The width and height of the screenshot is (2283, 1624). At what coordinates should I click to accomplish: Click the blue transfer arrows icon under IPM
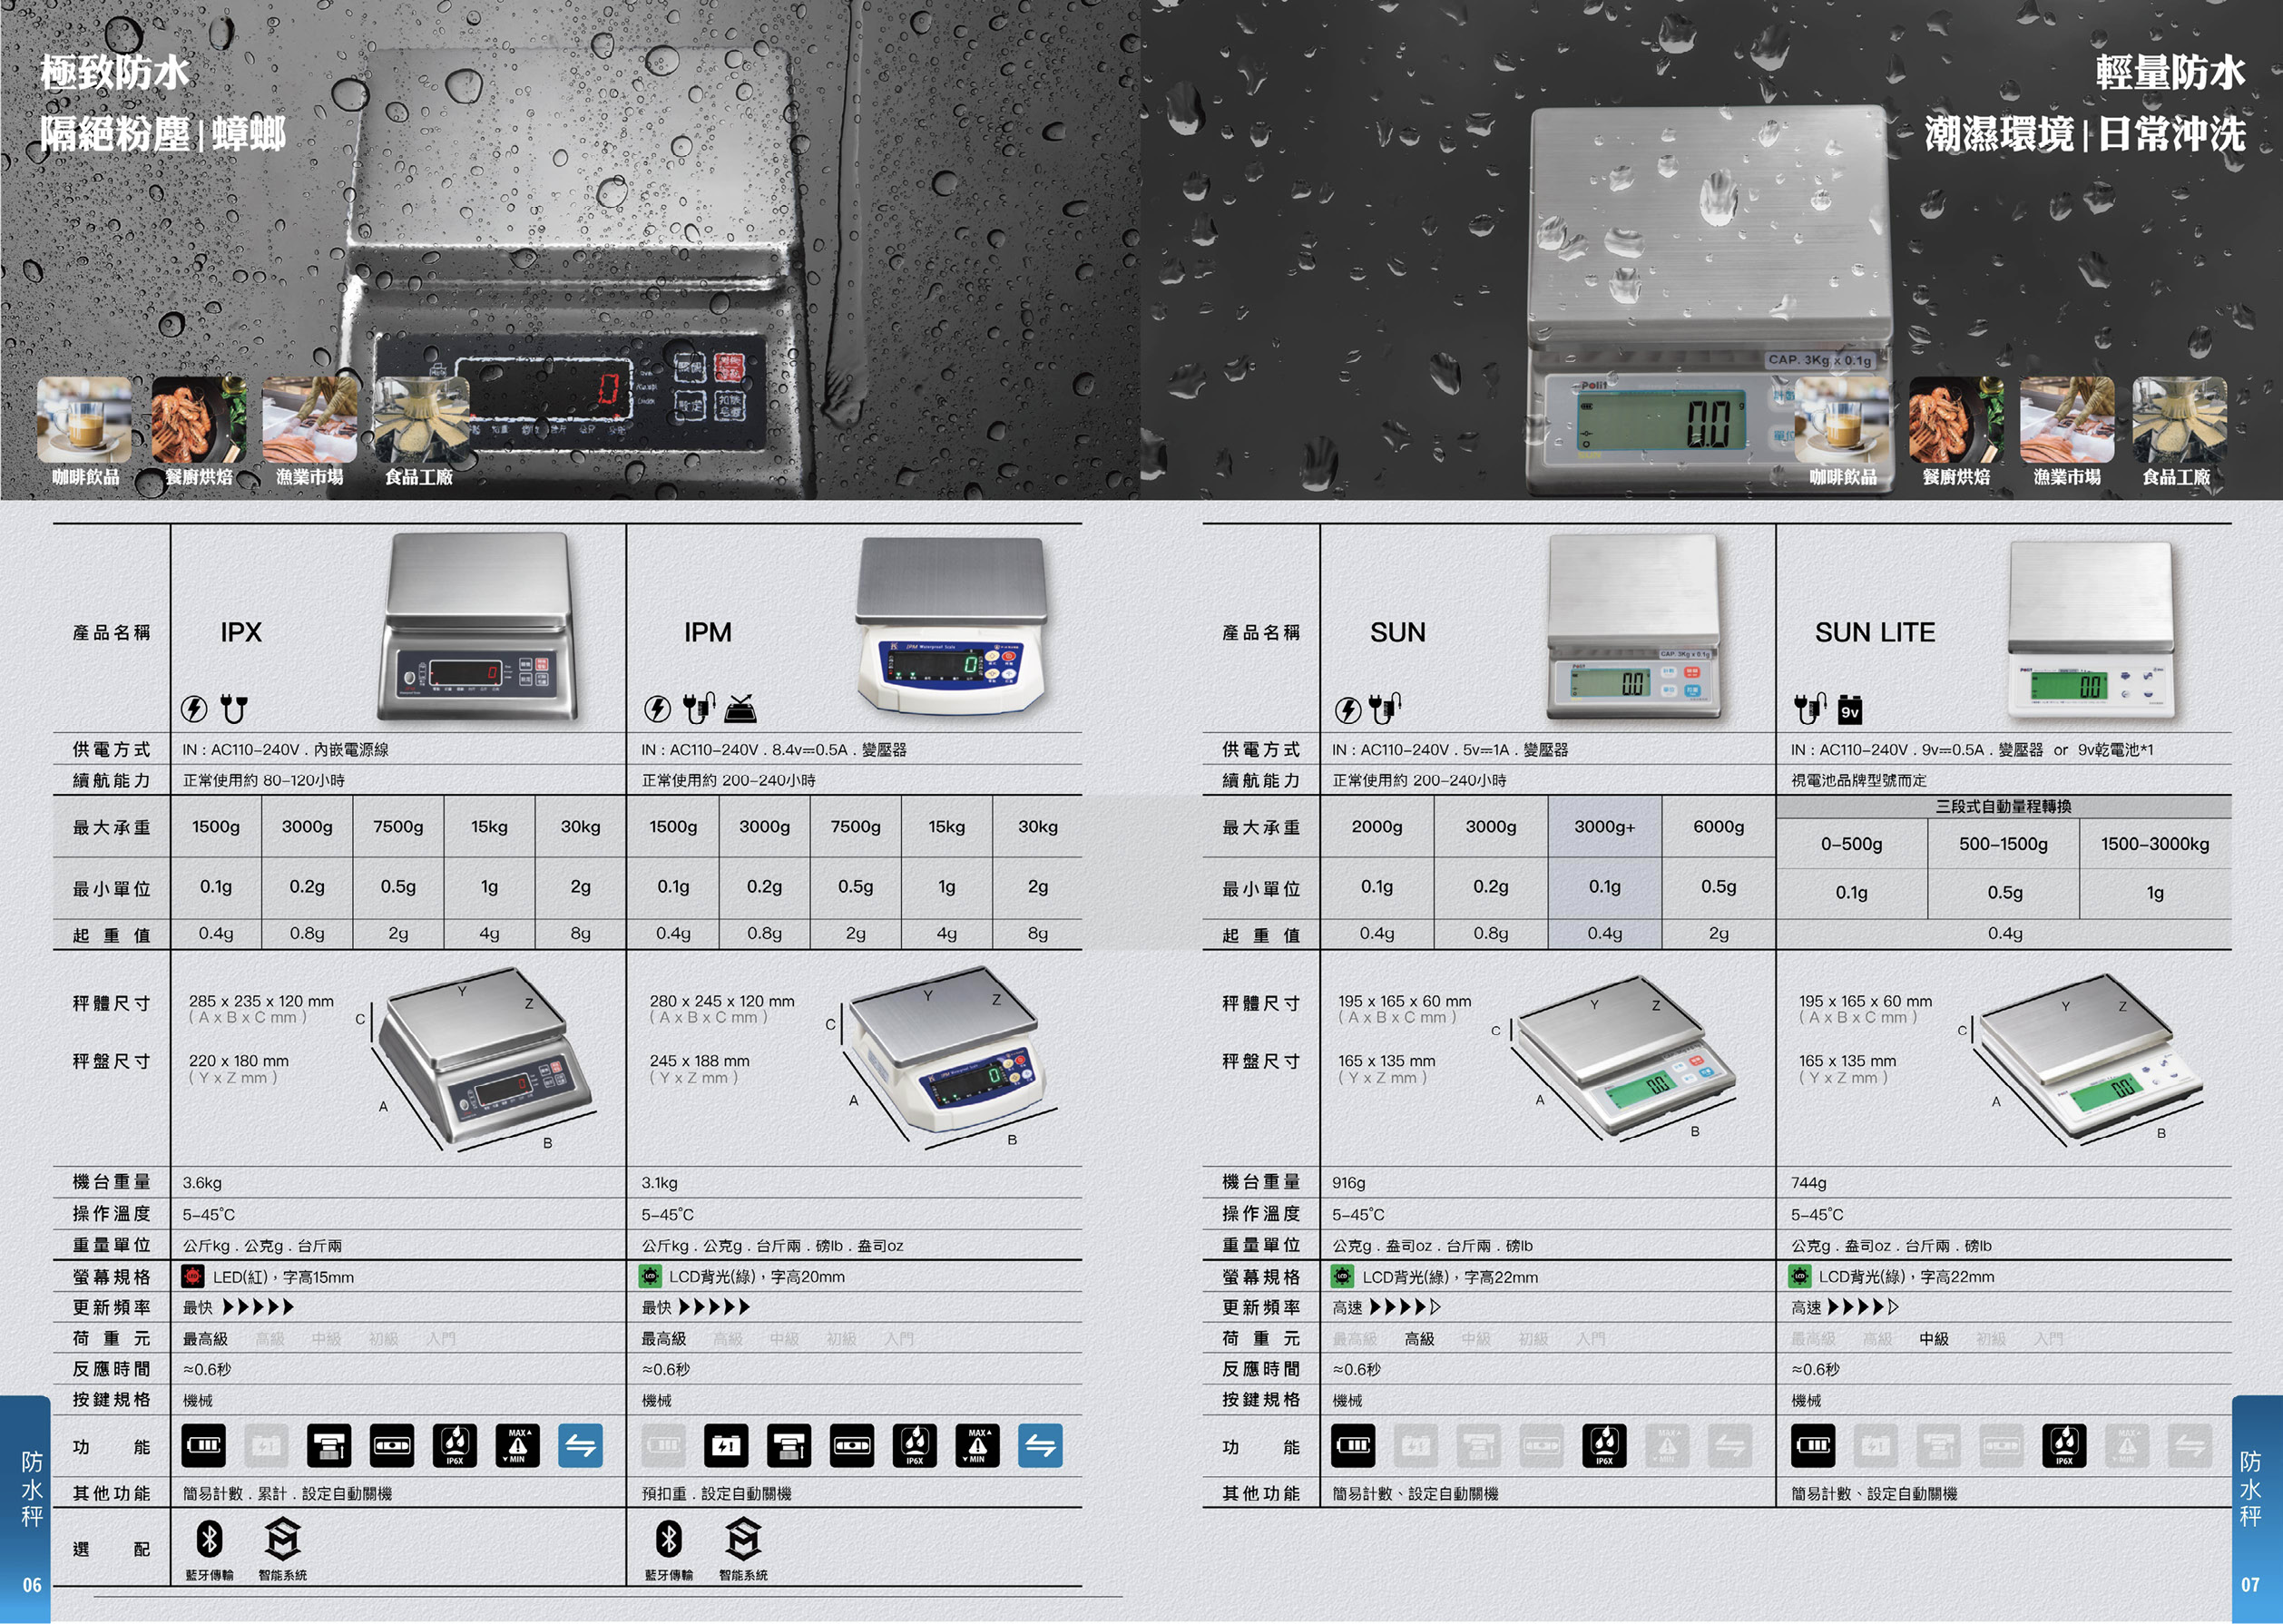(x=1040, y=1446)
